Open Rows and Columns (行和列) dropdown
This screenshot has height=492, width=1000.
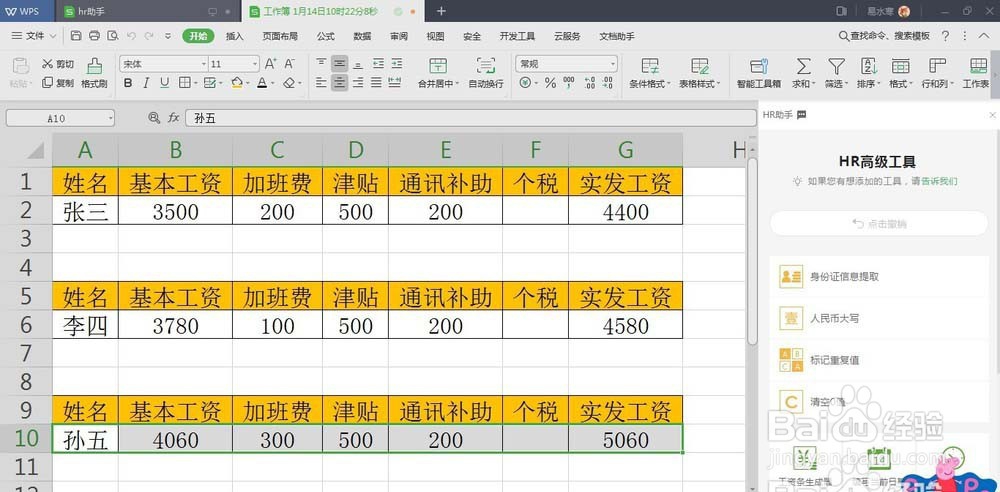click(937, 73)
